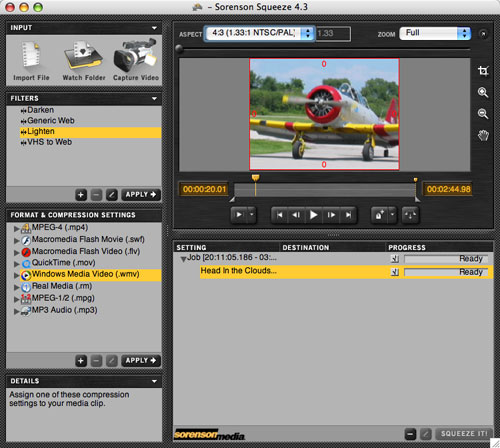Viewport: 500px width, 448px height.
Task: Edit job with pencil near Squeeze It
Action: pos(426,434)
